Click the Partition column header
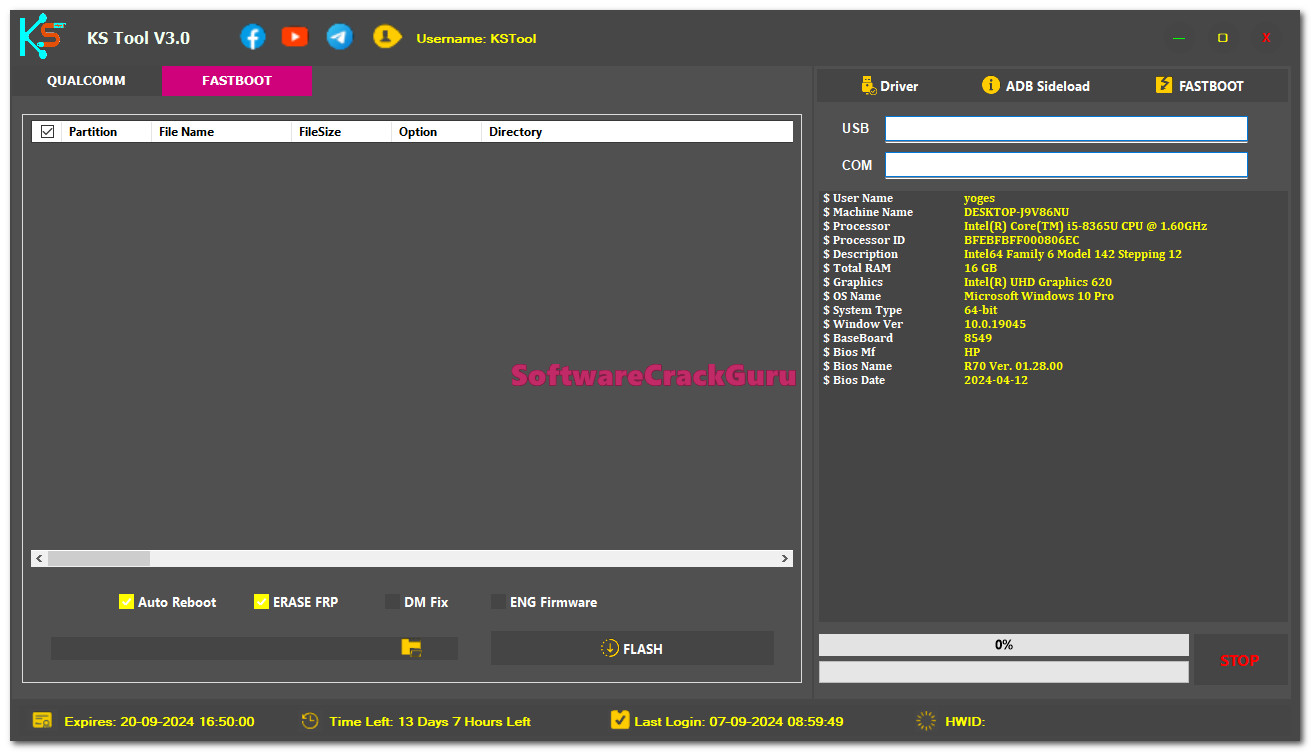 (x=106, y=131)
